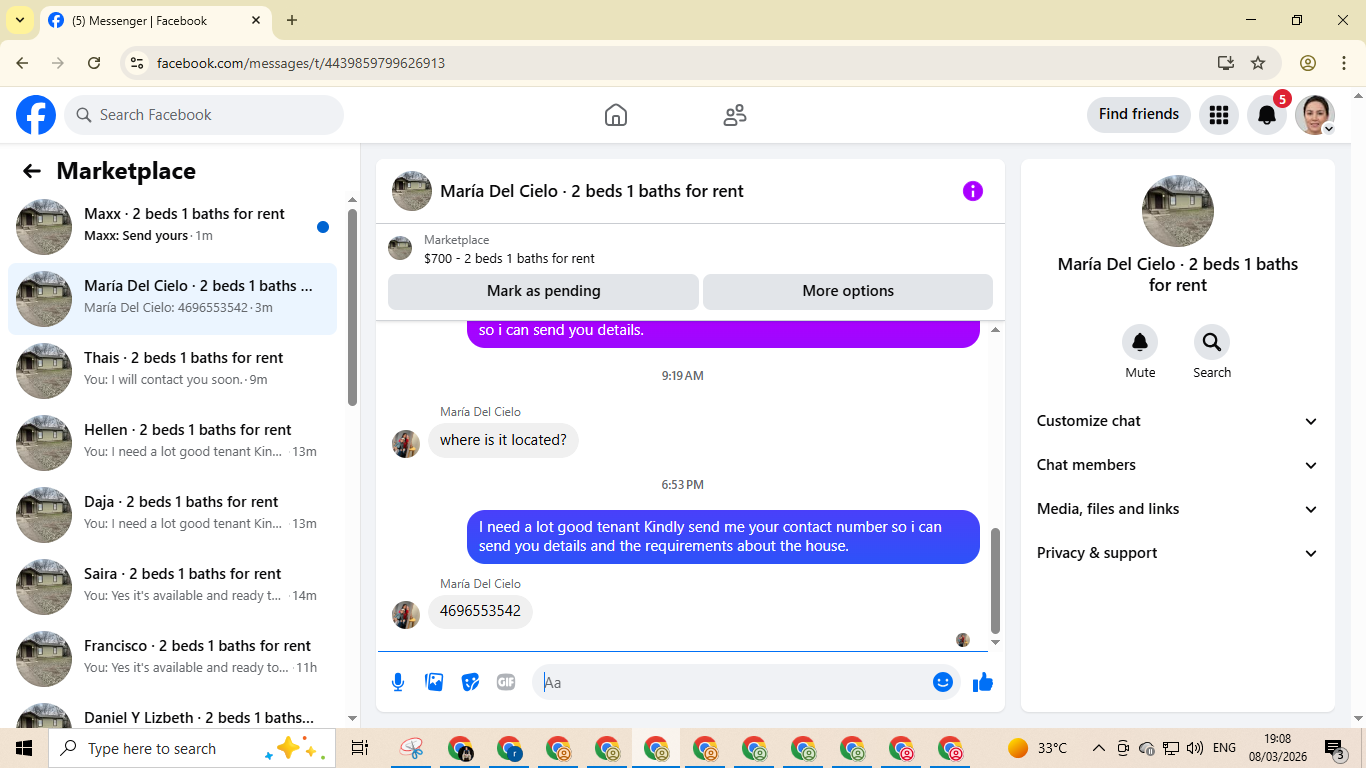Record a voice clip with the microphone icon
The width and height of the screenshot is (1366, 768).
(x=398, y=682)
